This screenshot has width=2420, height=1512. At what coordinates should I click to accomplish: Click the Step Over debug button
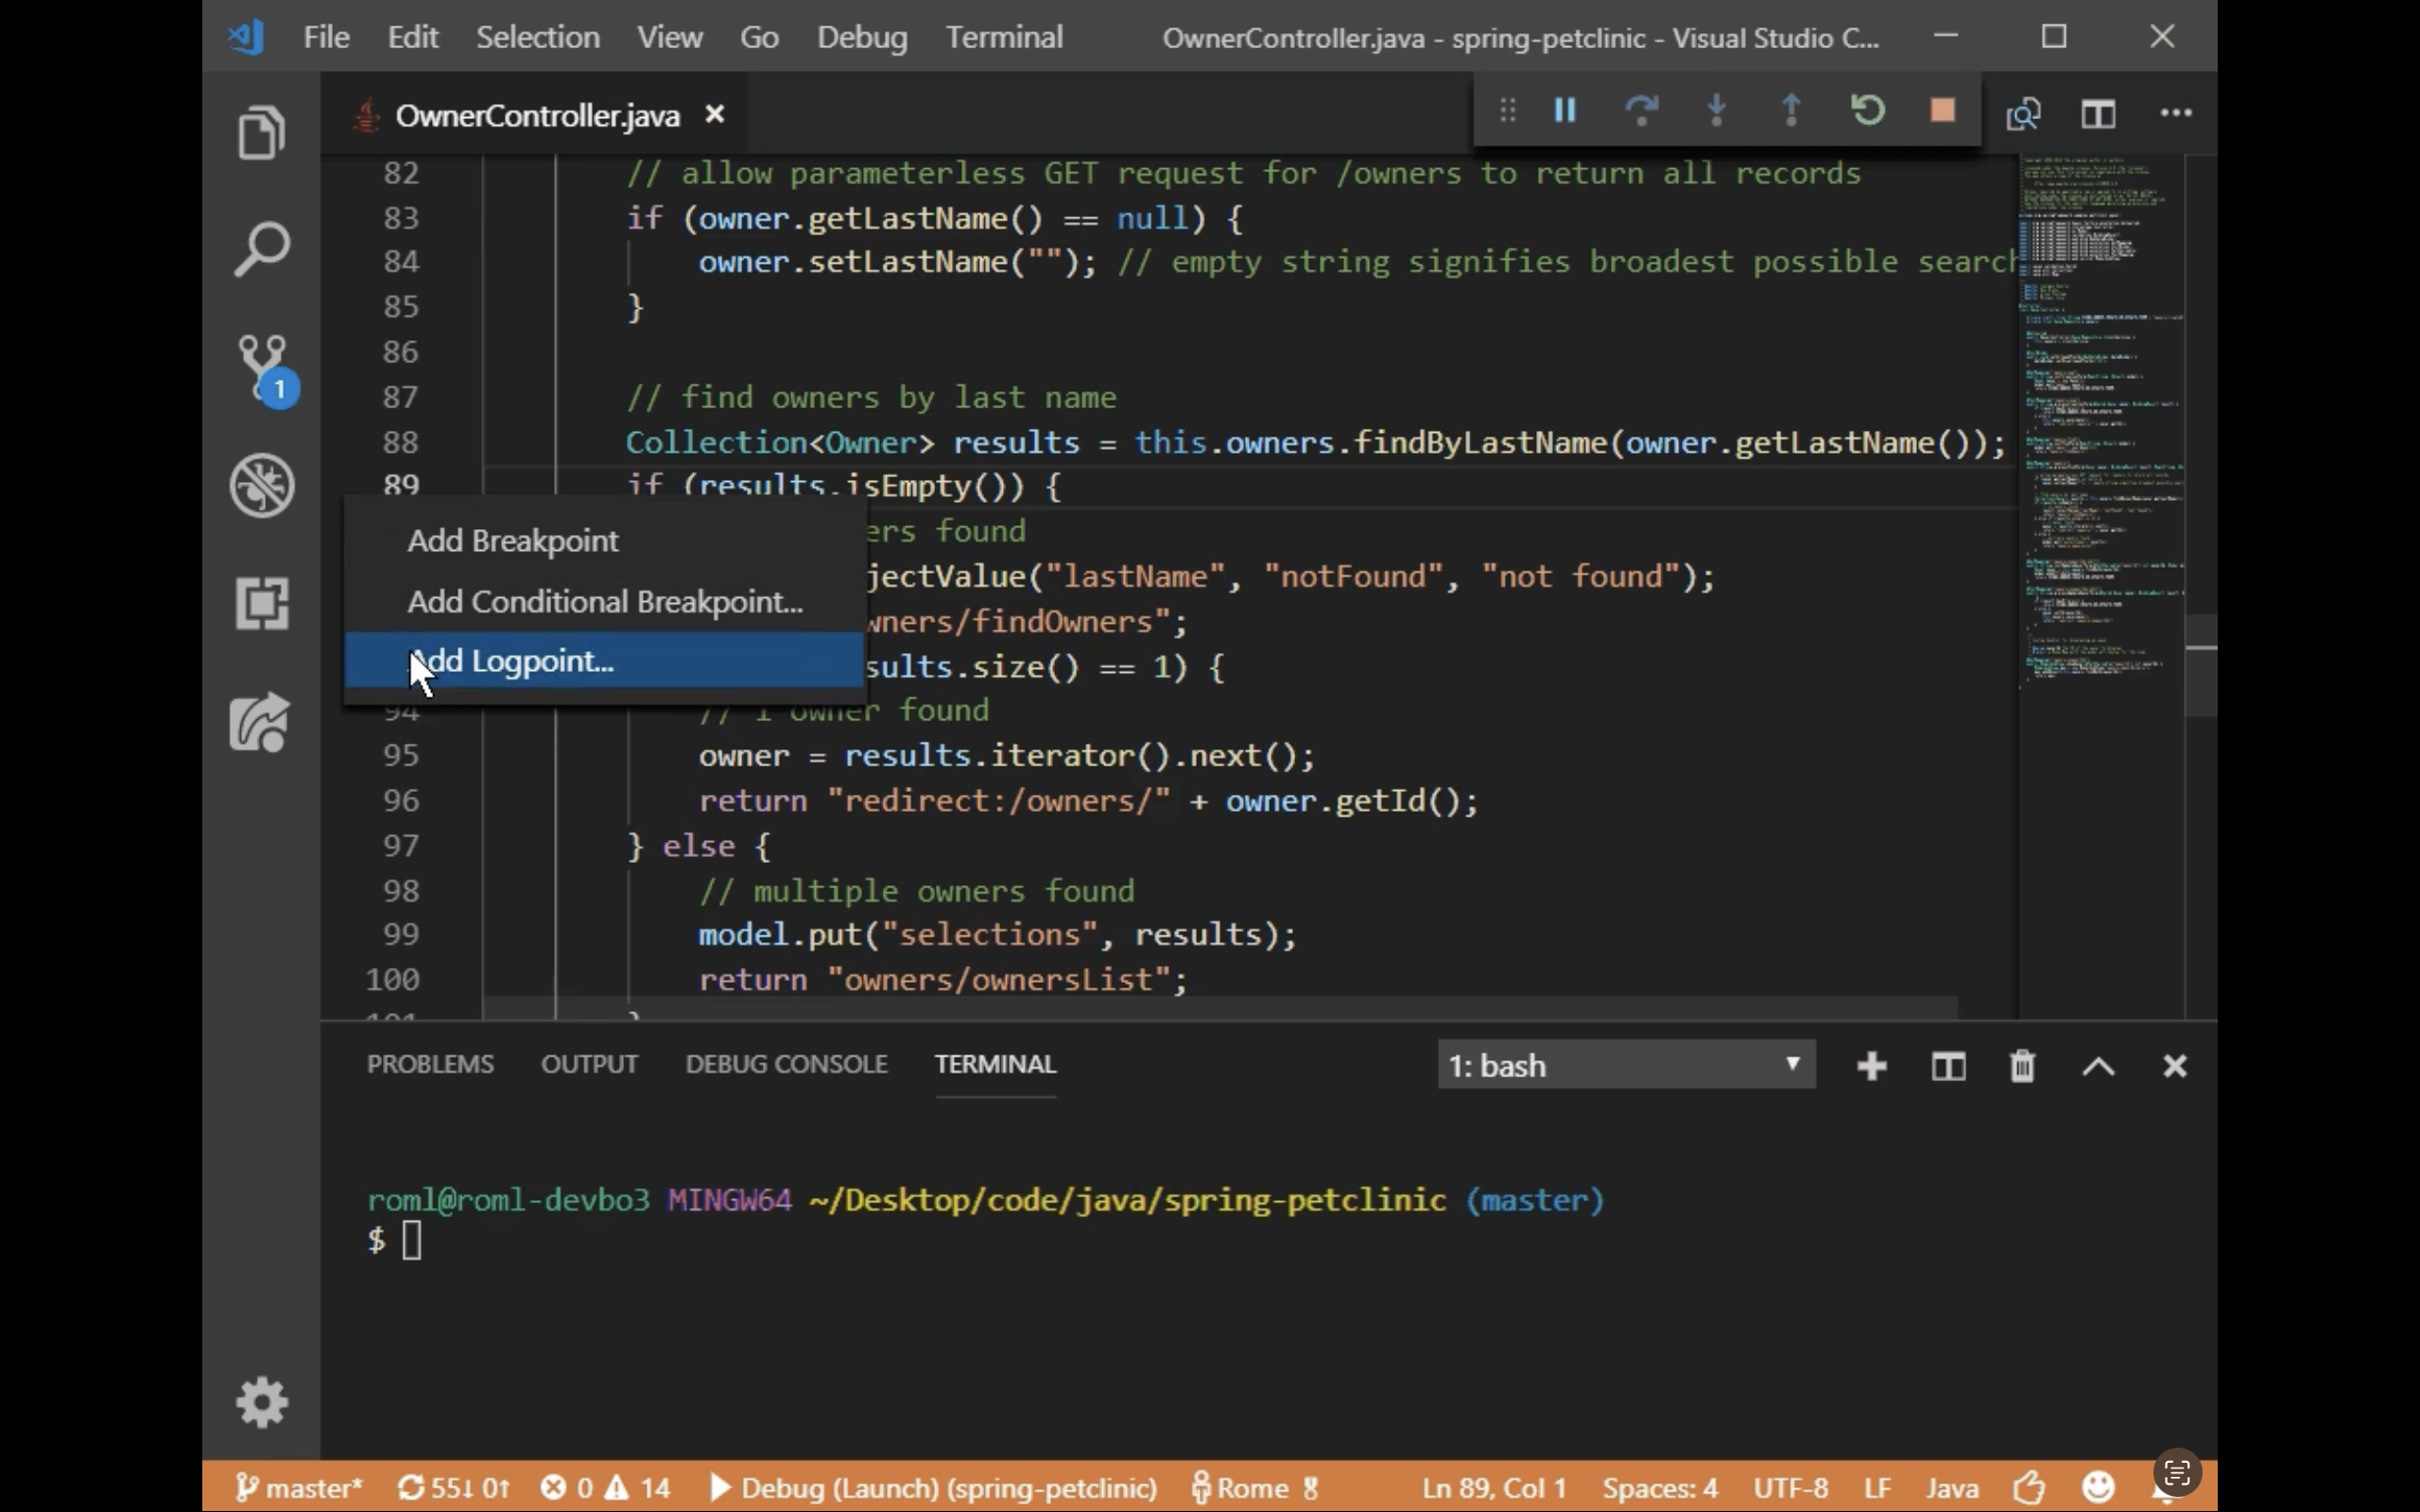click(x=1641, y=109)
